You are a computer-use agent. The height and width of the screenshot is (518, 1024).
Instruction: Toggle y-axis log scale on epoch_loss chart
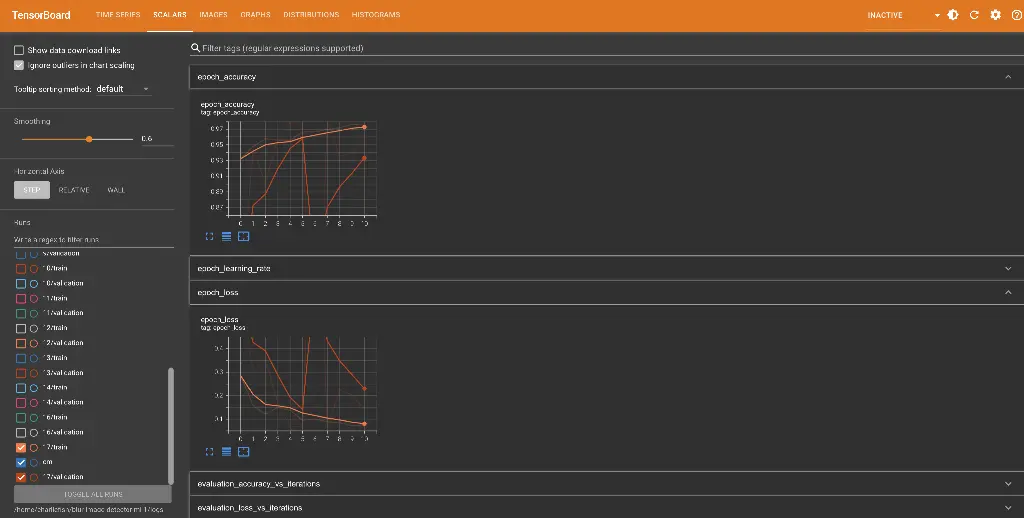click(x=227, y=452)
